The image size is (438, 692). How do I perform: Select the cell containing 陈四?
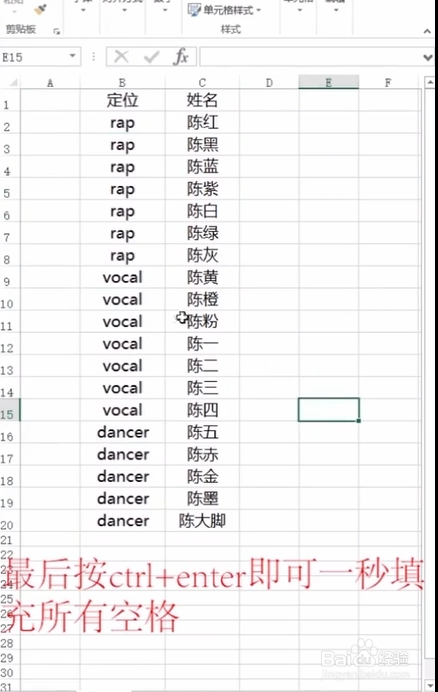(202, 410)
